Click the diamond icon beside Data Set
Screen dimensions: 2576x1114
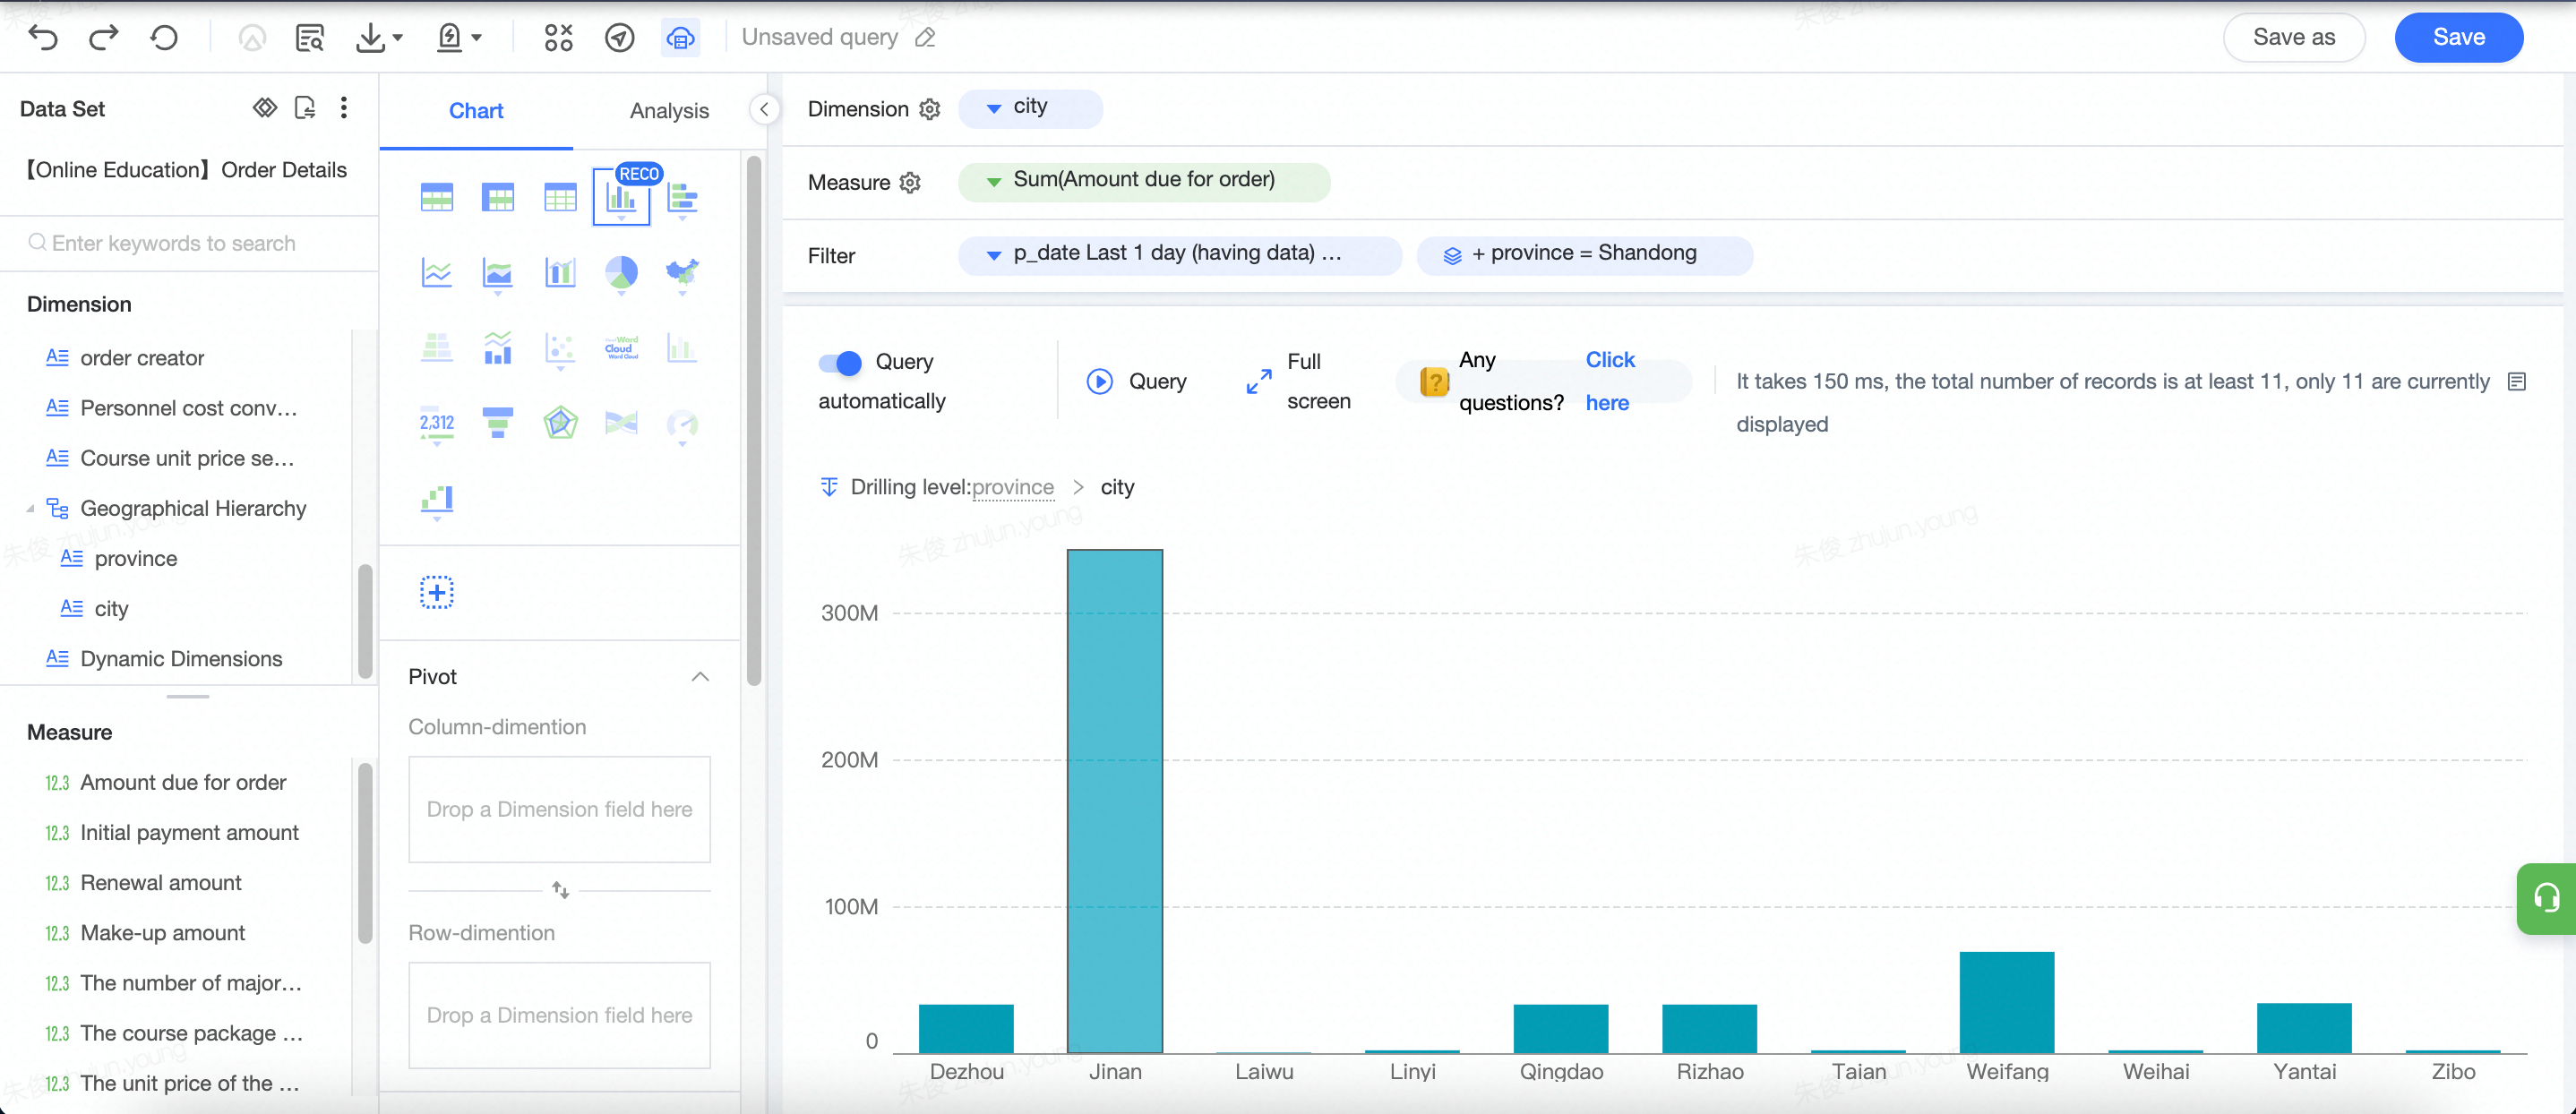click(x=265, y=107)
